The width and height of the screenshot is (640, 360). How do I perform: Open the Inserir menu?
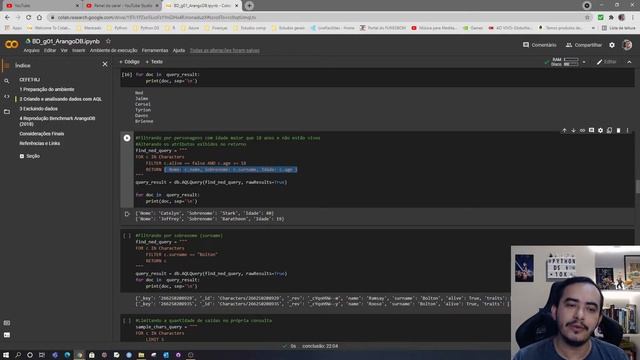pos(78,51)
